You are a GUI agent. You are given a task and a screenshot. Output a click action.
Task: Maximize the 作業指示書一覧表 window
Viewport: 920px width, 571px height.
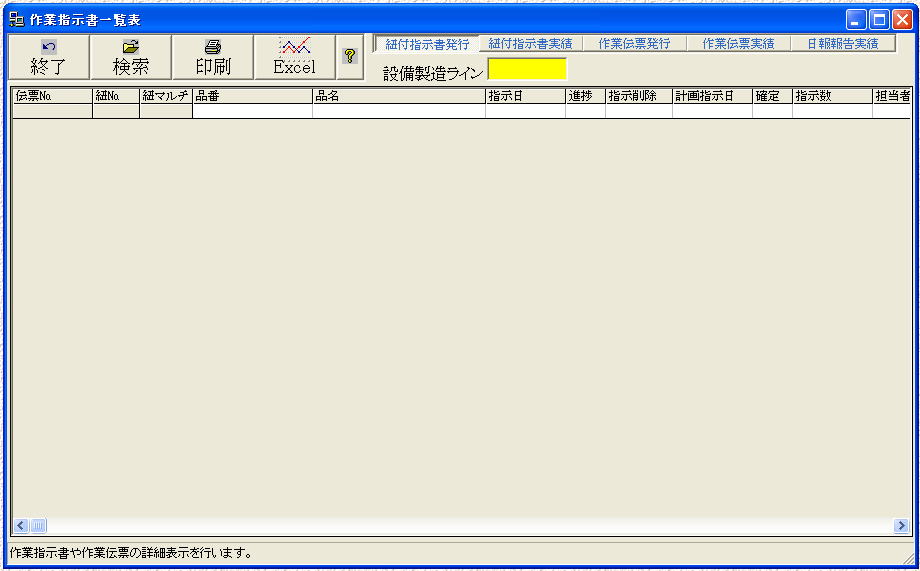[x=879, y=20]
